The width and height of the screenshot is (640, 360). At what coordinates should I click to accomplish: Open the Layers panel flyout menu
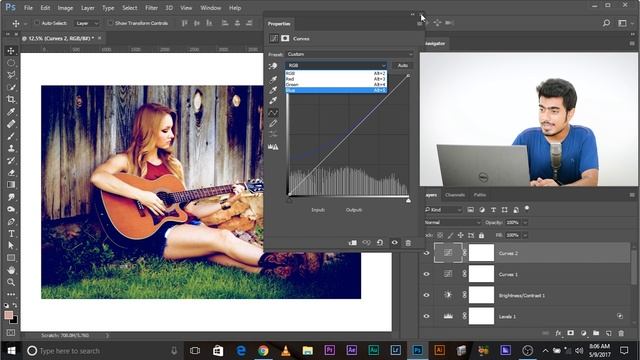pyautogui.click(x=632, y=195)
